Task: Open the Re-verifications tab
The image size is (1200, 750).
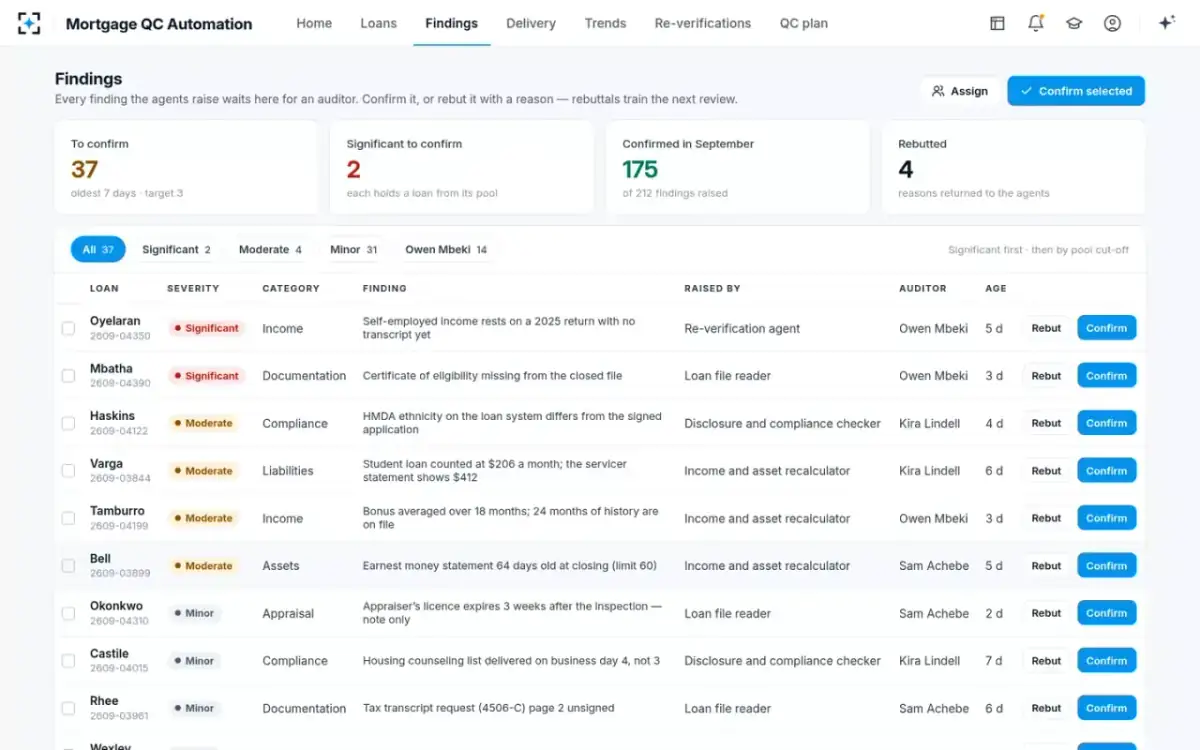Action: click(703, 23)
